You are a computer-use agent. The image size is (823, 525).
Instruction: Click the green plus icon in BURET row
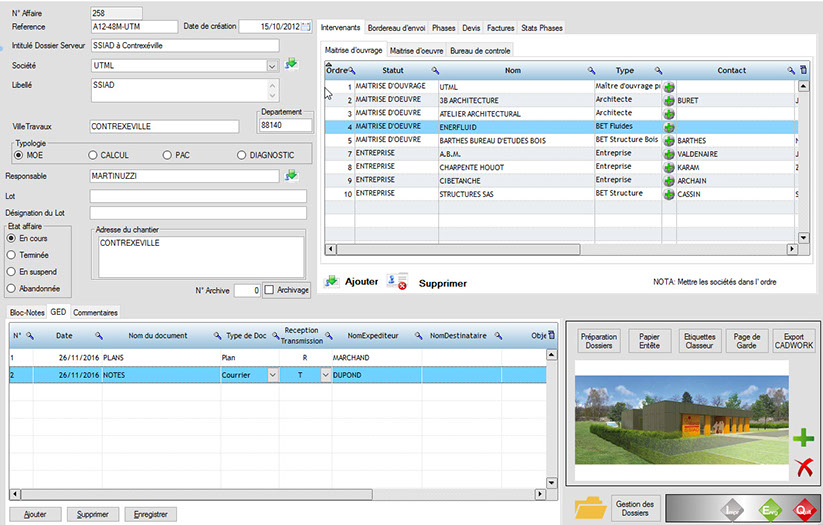pos(669,101)
